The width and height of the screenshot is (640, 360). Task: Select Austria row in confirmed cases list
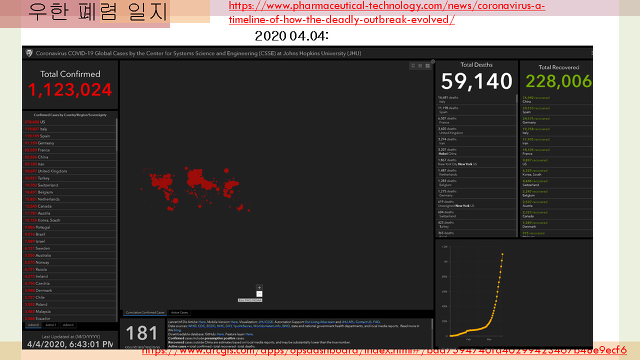(x=70, y=213)
